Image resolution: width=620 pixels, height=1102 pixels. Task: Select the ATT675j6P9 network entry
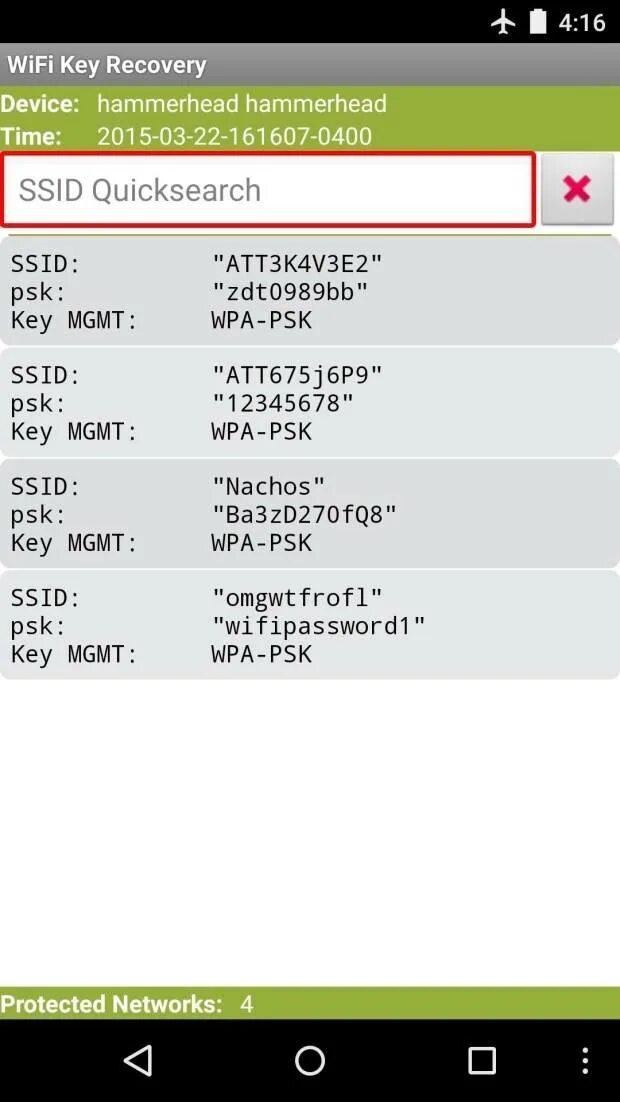[x=309, y=403]
